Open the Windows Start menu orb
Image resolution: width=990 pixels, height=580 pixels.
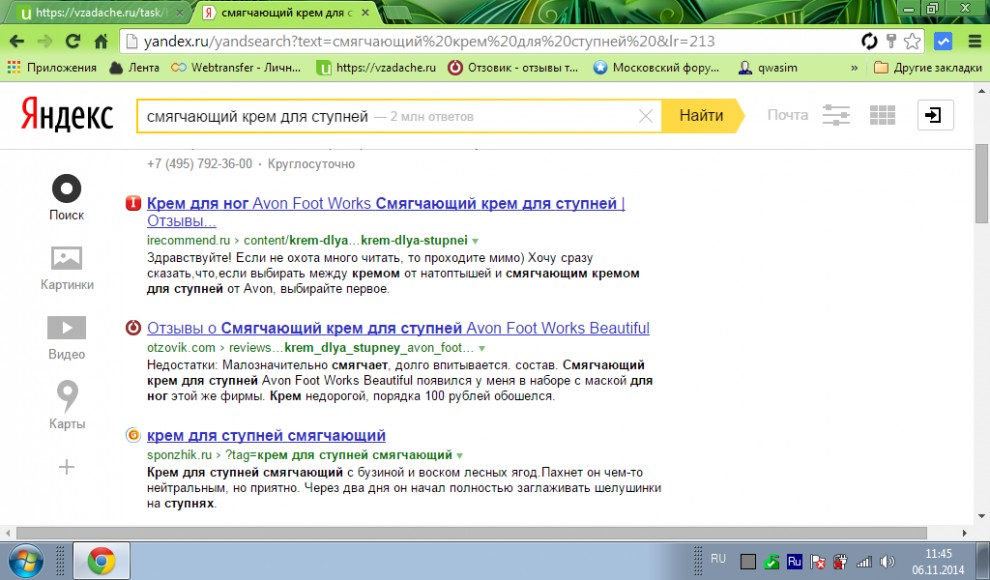click(x=25, y=560)
